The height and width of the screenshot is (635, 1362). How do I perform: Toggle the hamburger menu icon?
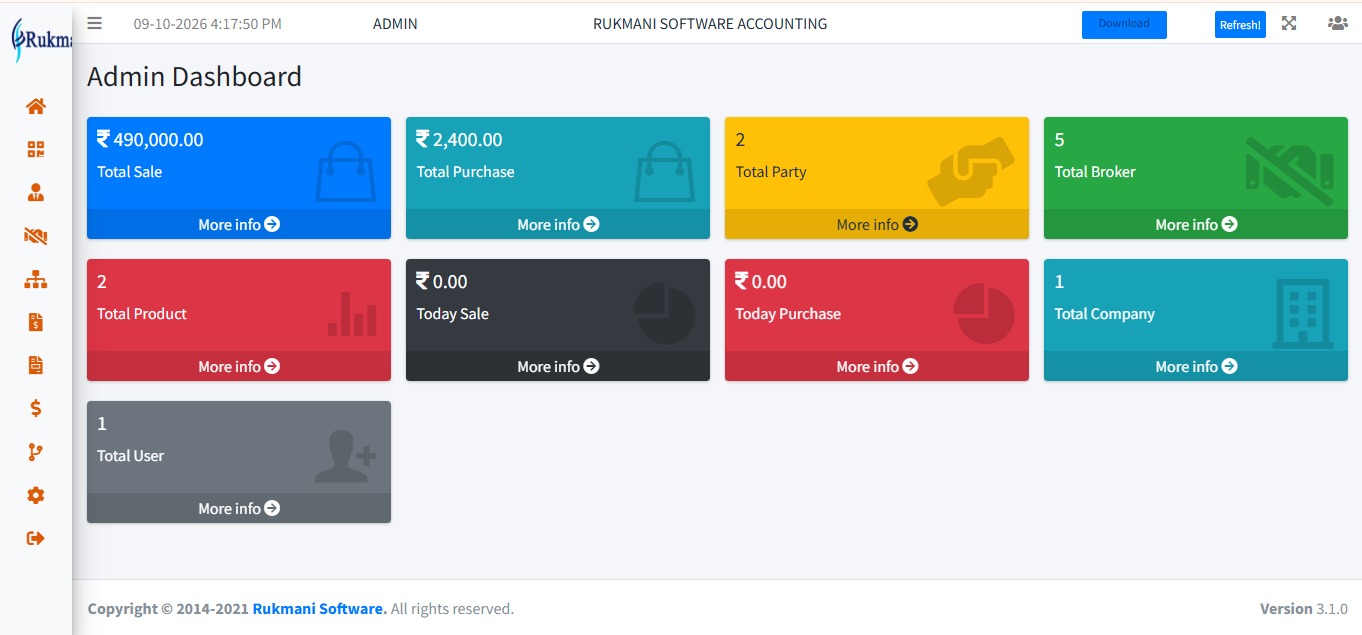pyautogui.click(x=95, y=23)
